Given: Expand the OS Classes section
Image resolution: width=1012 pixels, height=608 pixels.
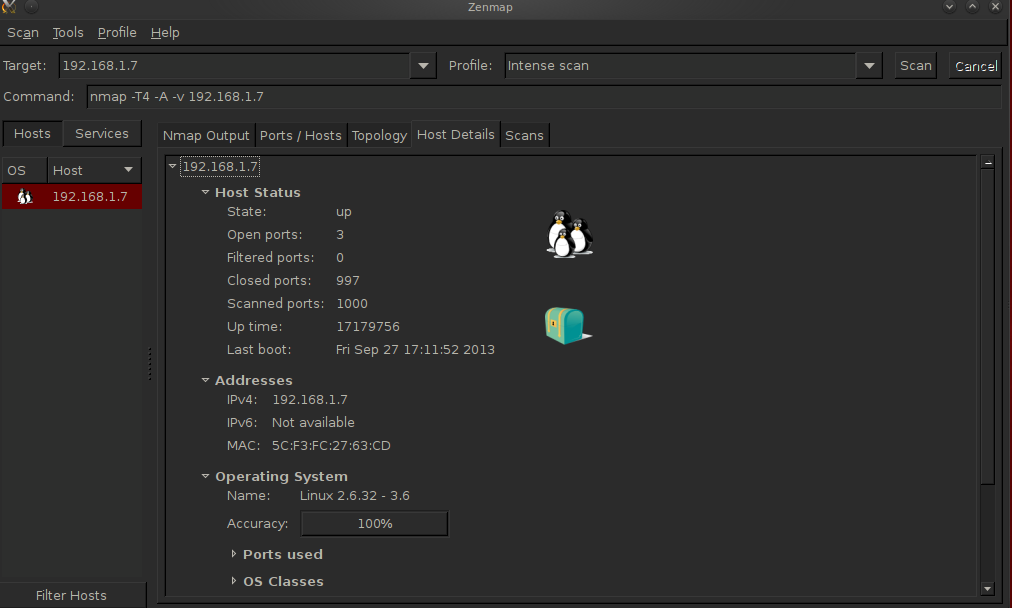Looking at the screenshot, I should click(x=234, y=582).
